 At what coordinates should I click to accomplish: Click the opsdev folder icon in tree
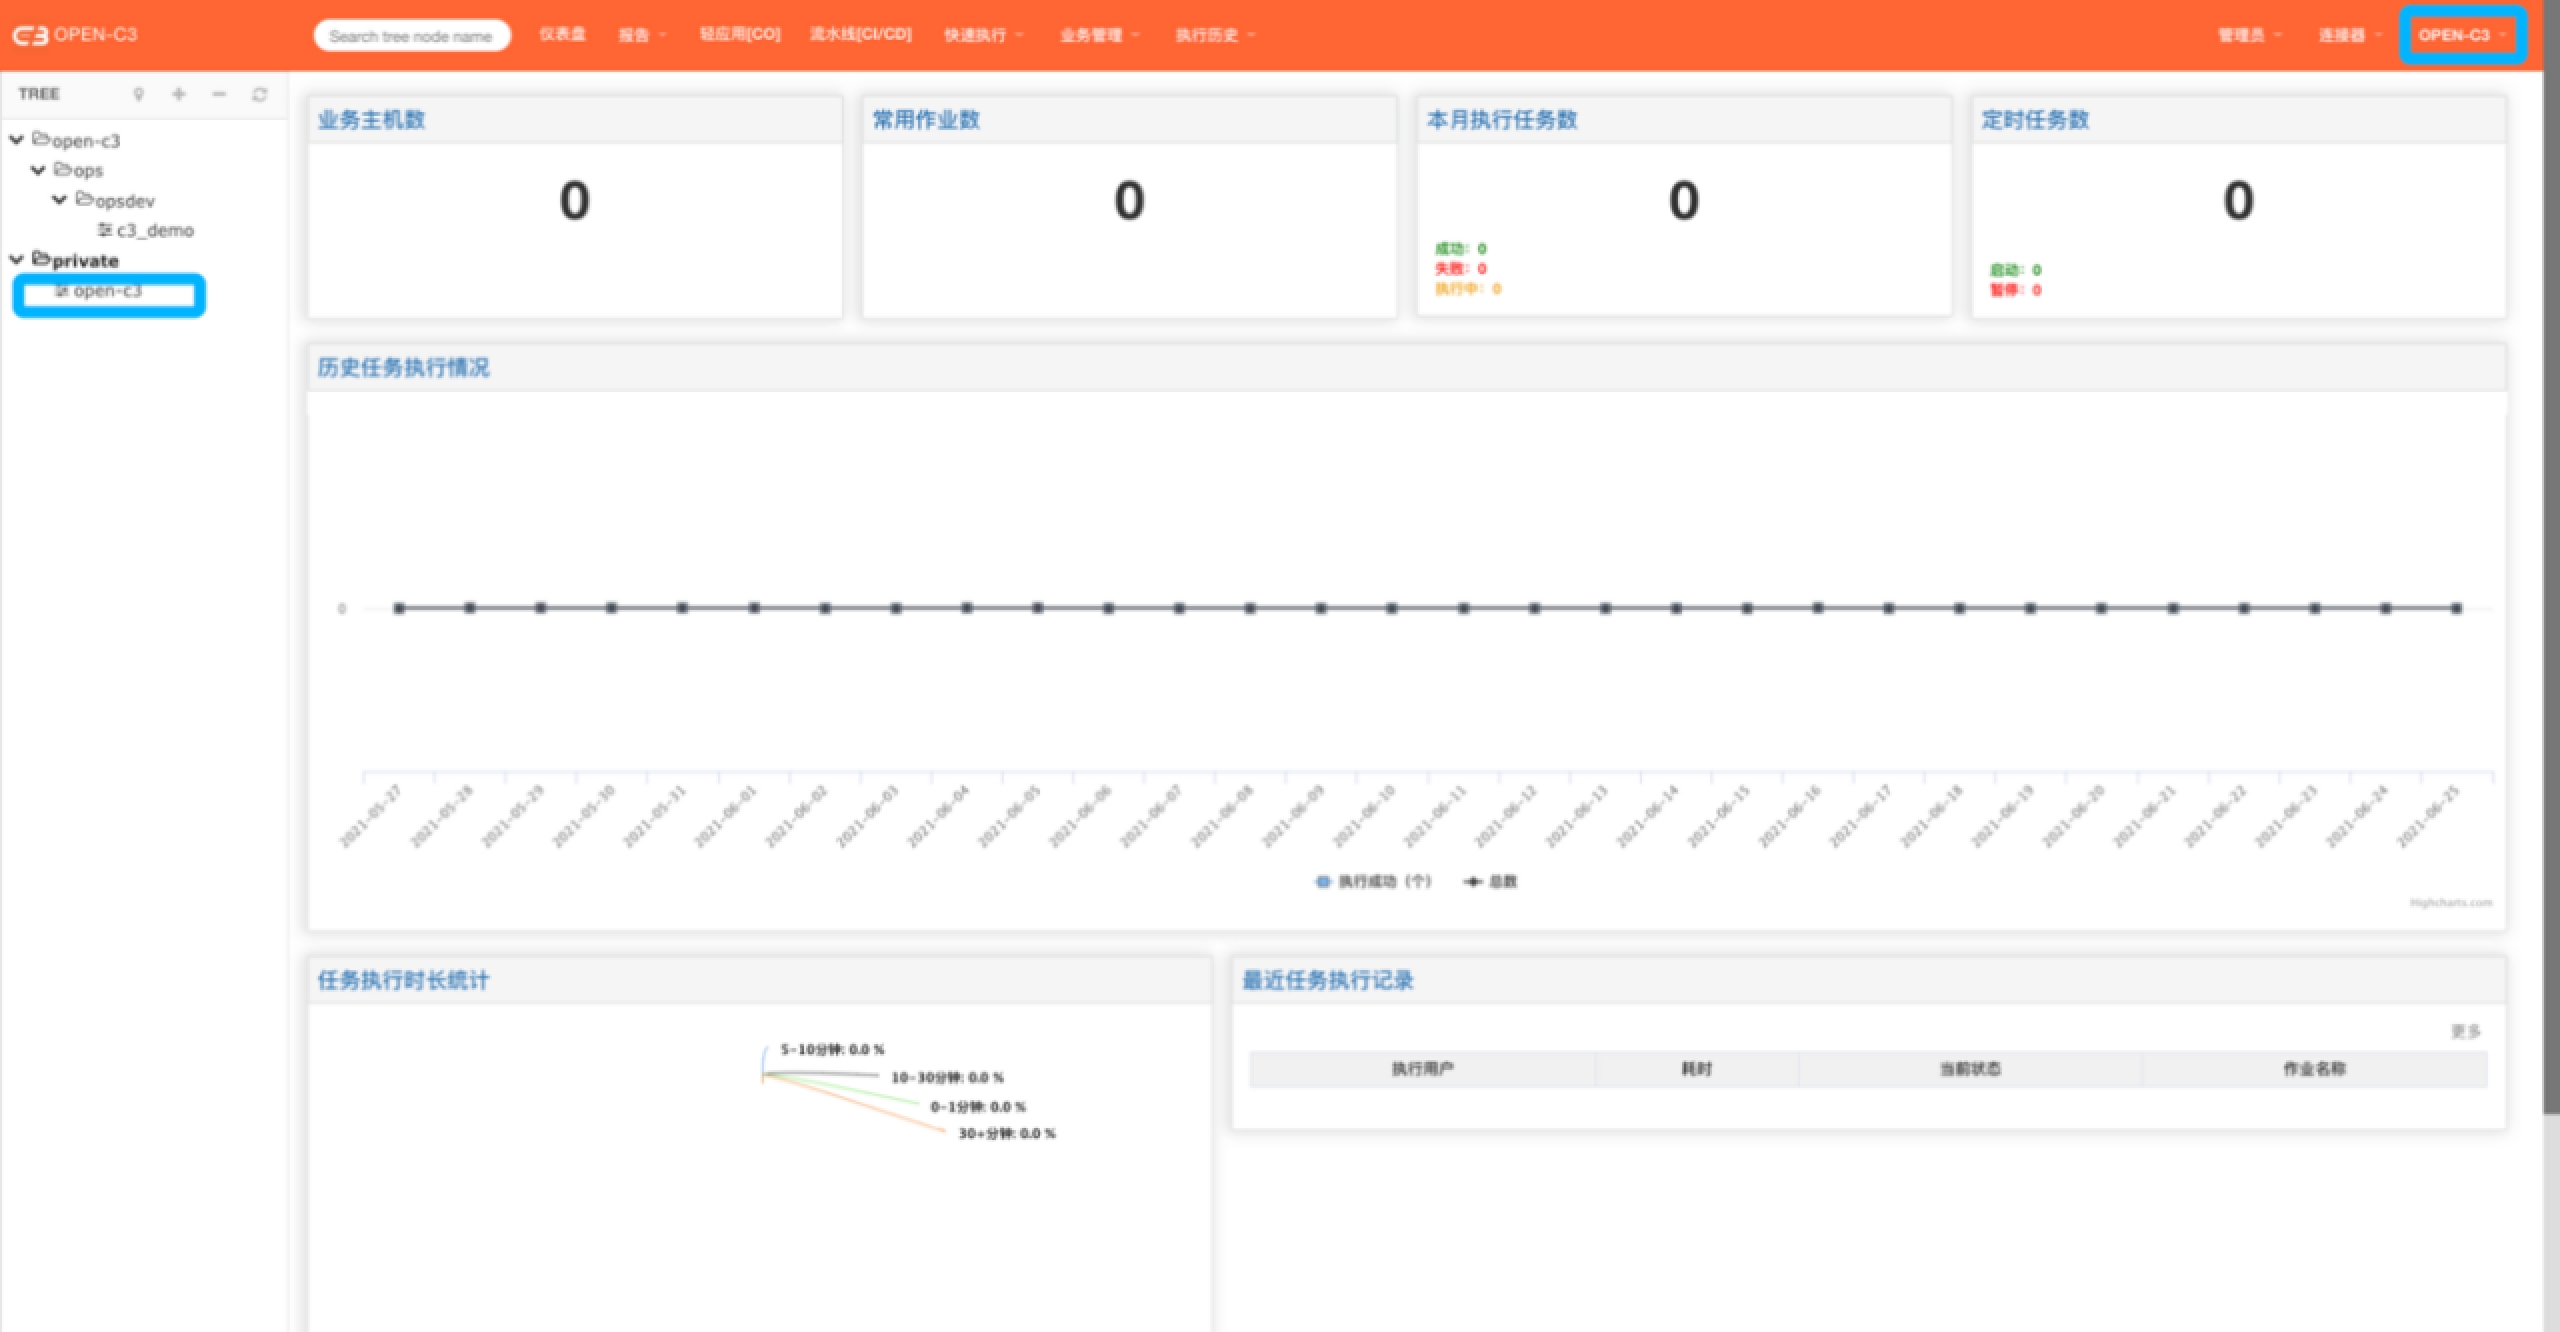(84, 200)
